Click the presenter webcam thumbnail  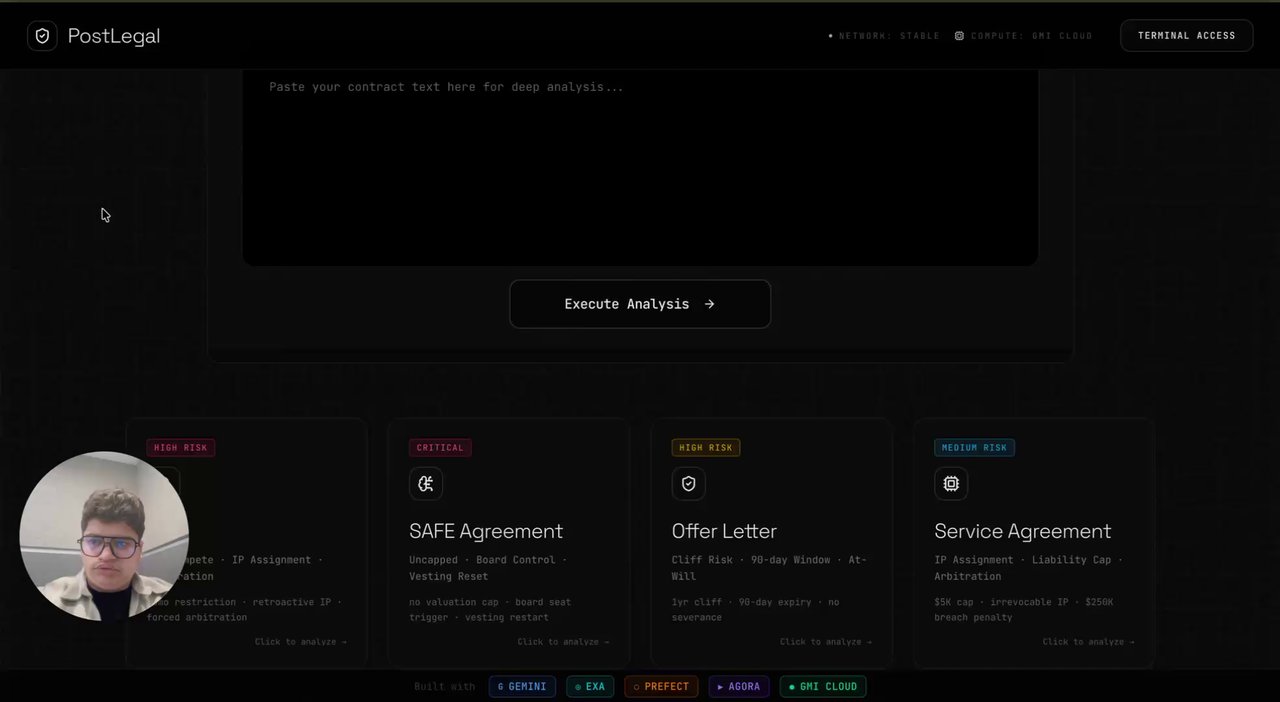point(104,536)
